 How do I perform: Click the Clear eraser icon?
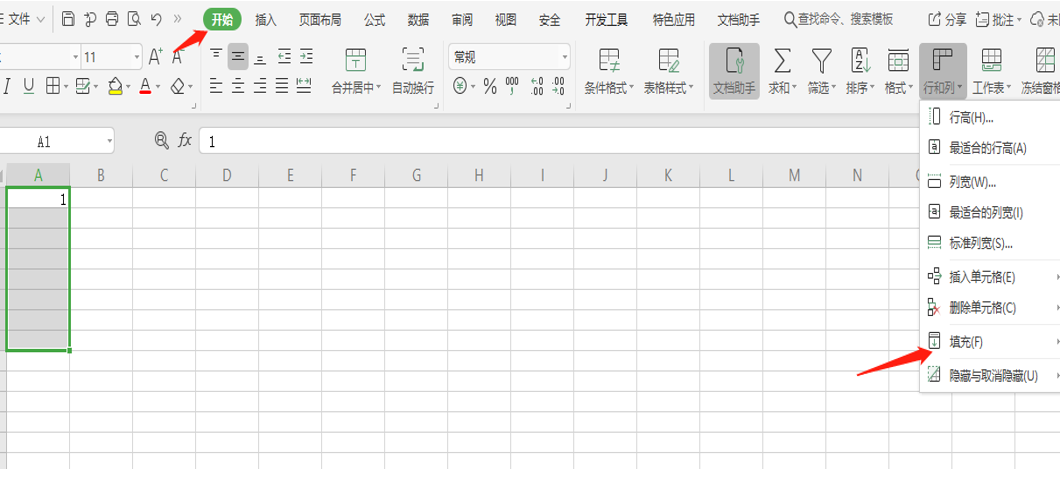tap(177, 86)
